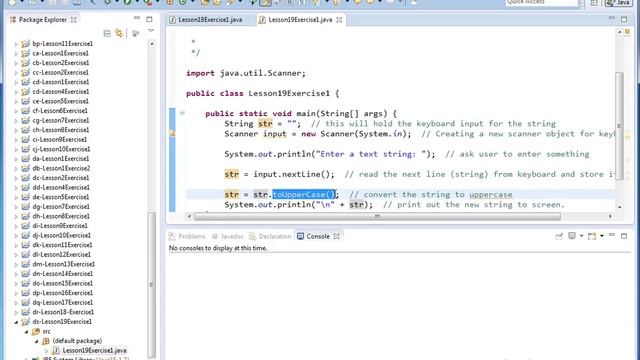Click 'Lesson19Exercise1' class name in code
The image size is (640, 360).
[289, 93]
